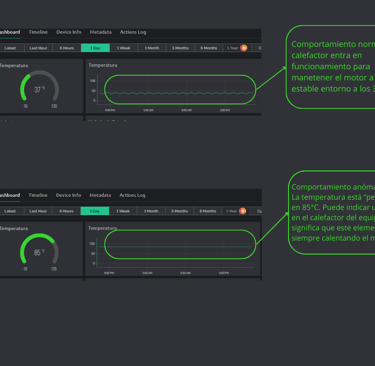The image size is (375, 366).
Task: Select 3 Months range in the 37° dashboard
Action: click(180, 48)
